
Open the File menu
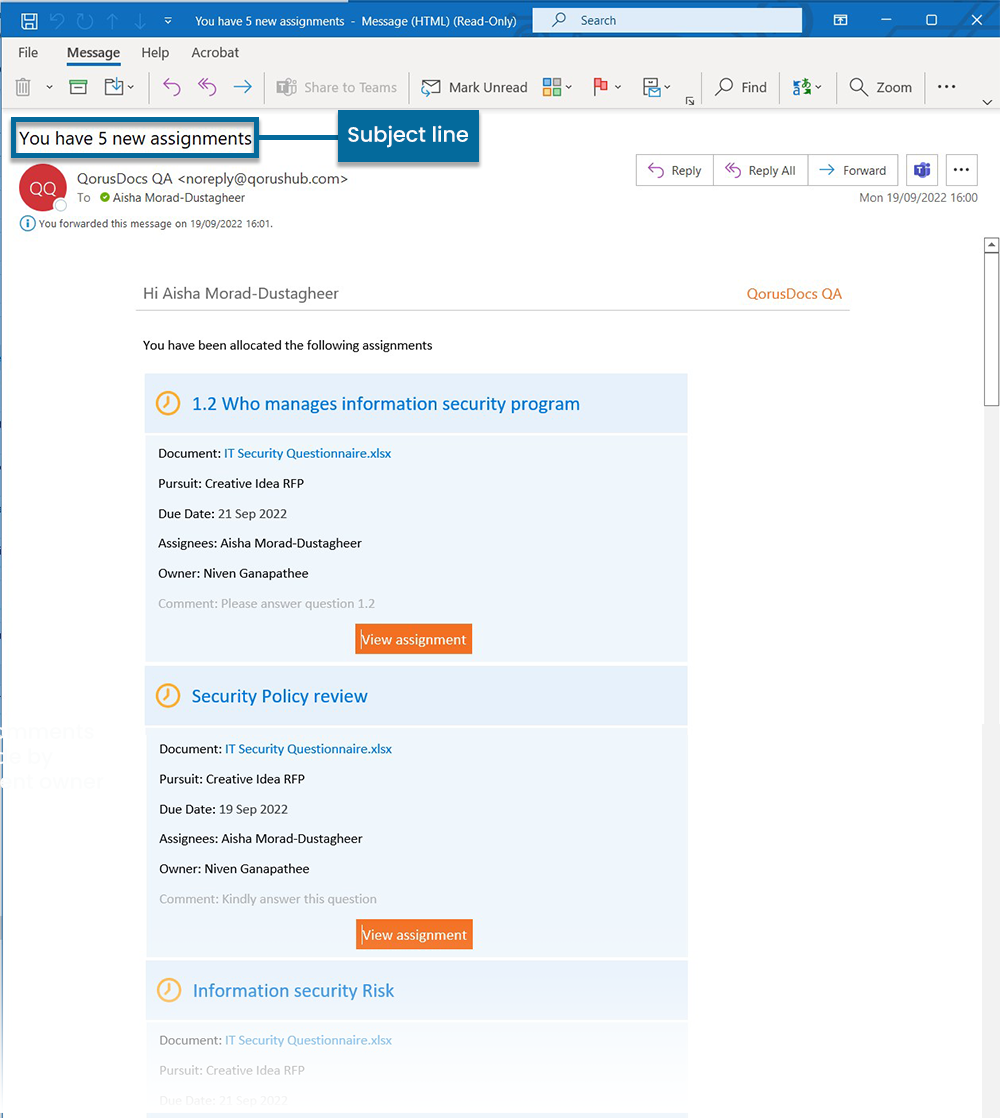coord(29,53)
